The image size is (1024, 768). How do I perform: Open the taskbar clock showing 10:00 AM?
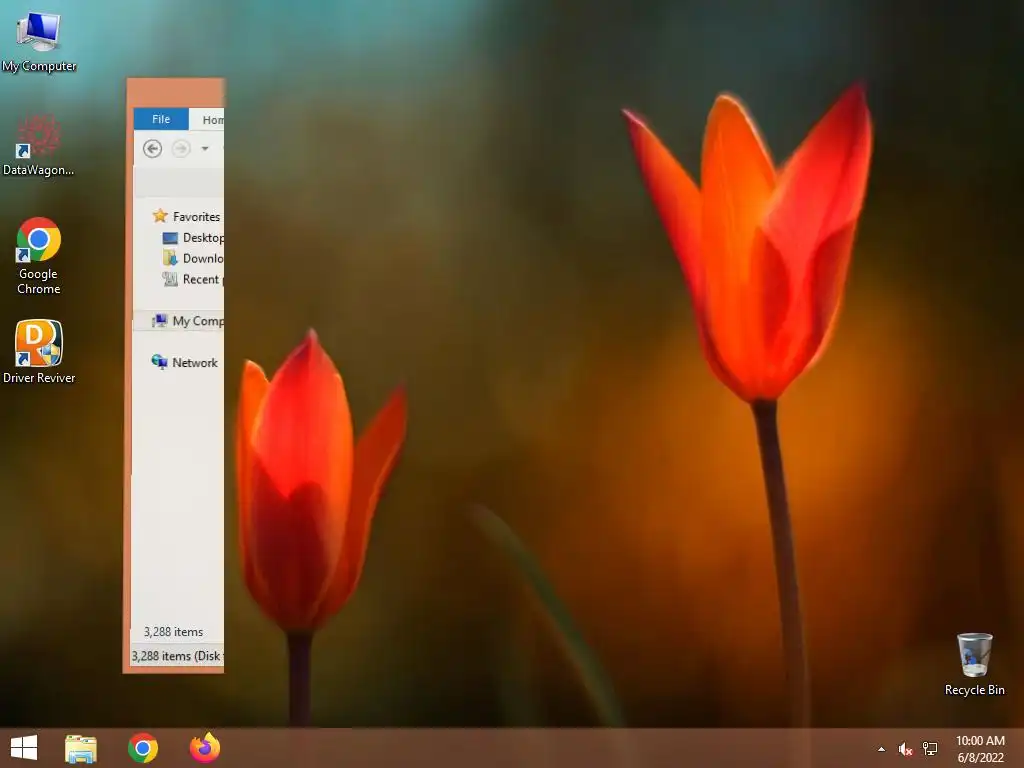(980, 748)
